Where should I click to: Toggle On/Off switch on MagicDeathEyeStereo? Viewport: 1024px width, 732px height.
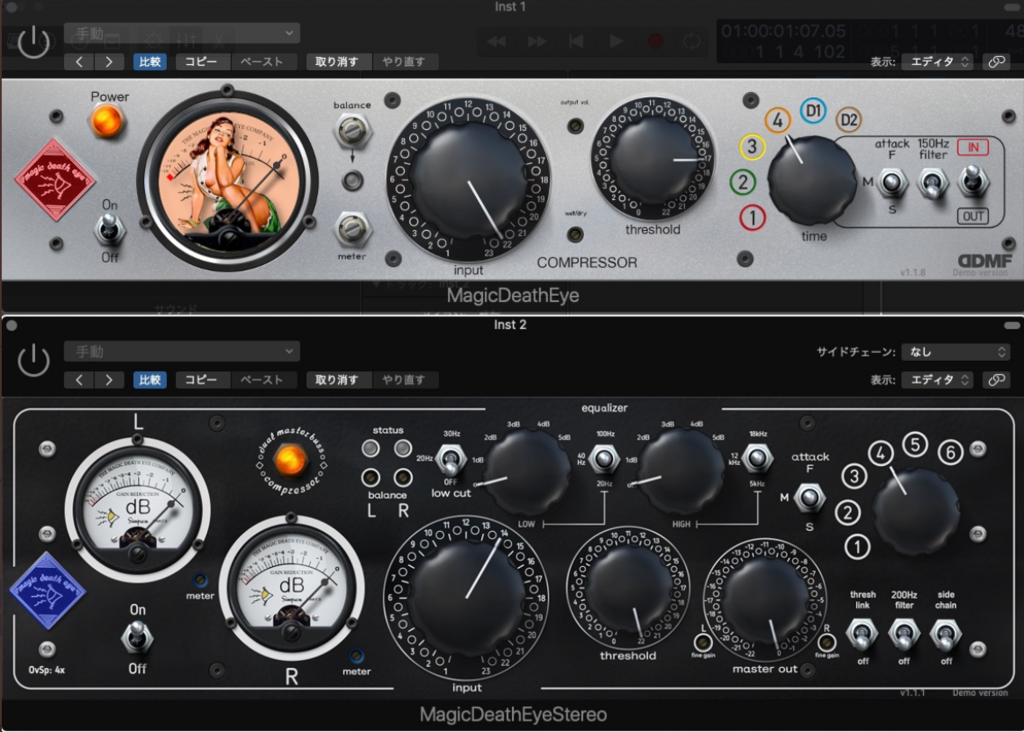(x=137, y=637)
